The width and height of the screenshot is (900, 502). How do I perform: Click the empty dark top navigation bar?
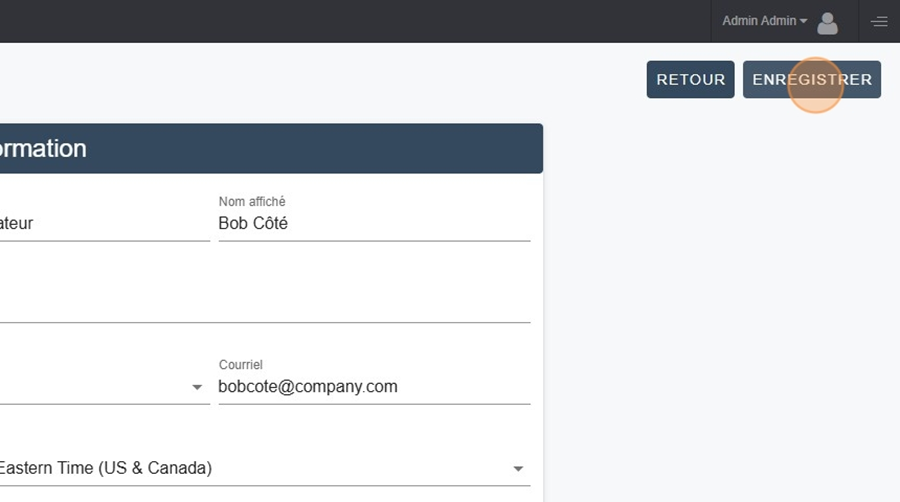coord(355,21)
